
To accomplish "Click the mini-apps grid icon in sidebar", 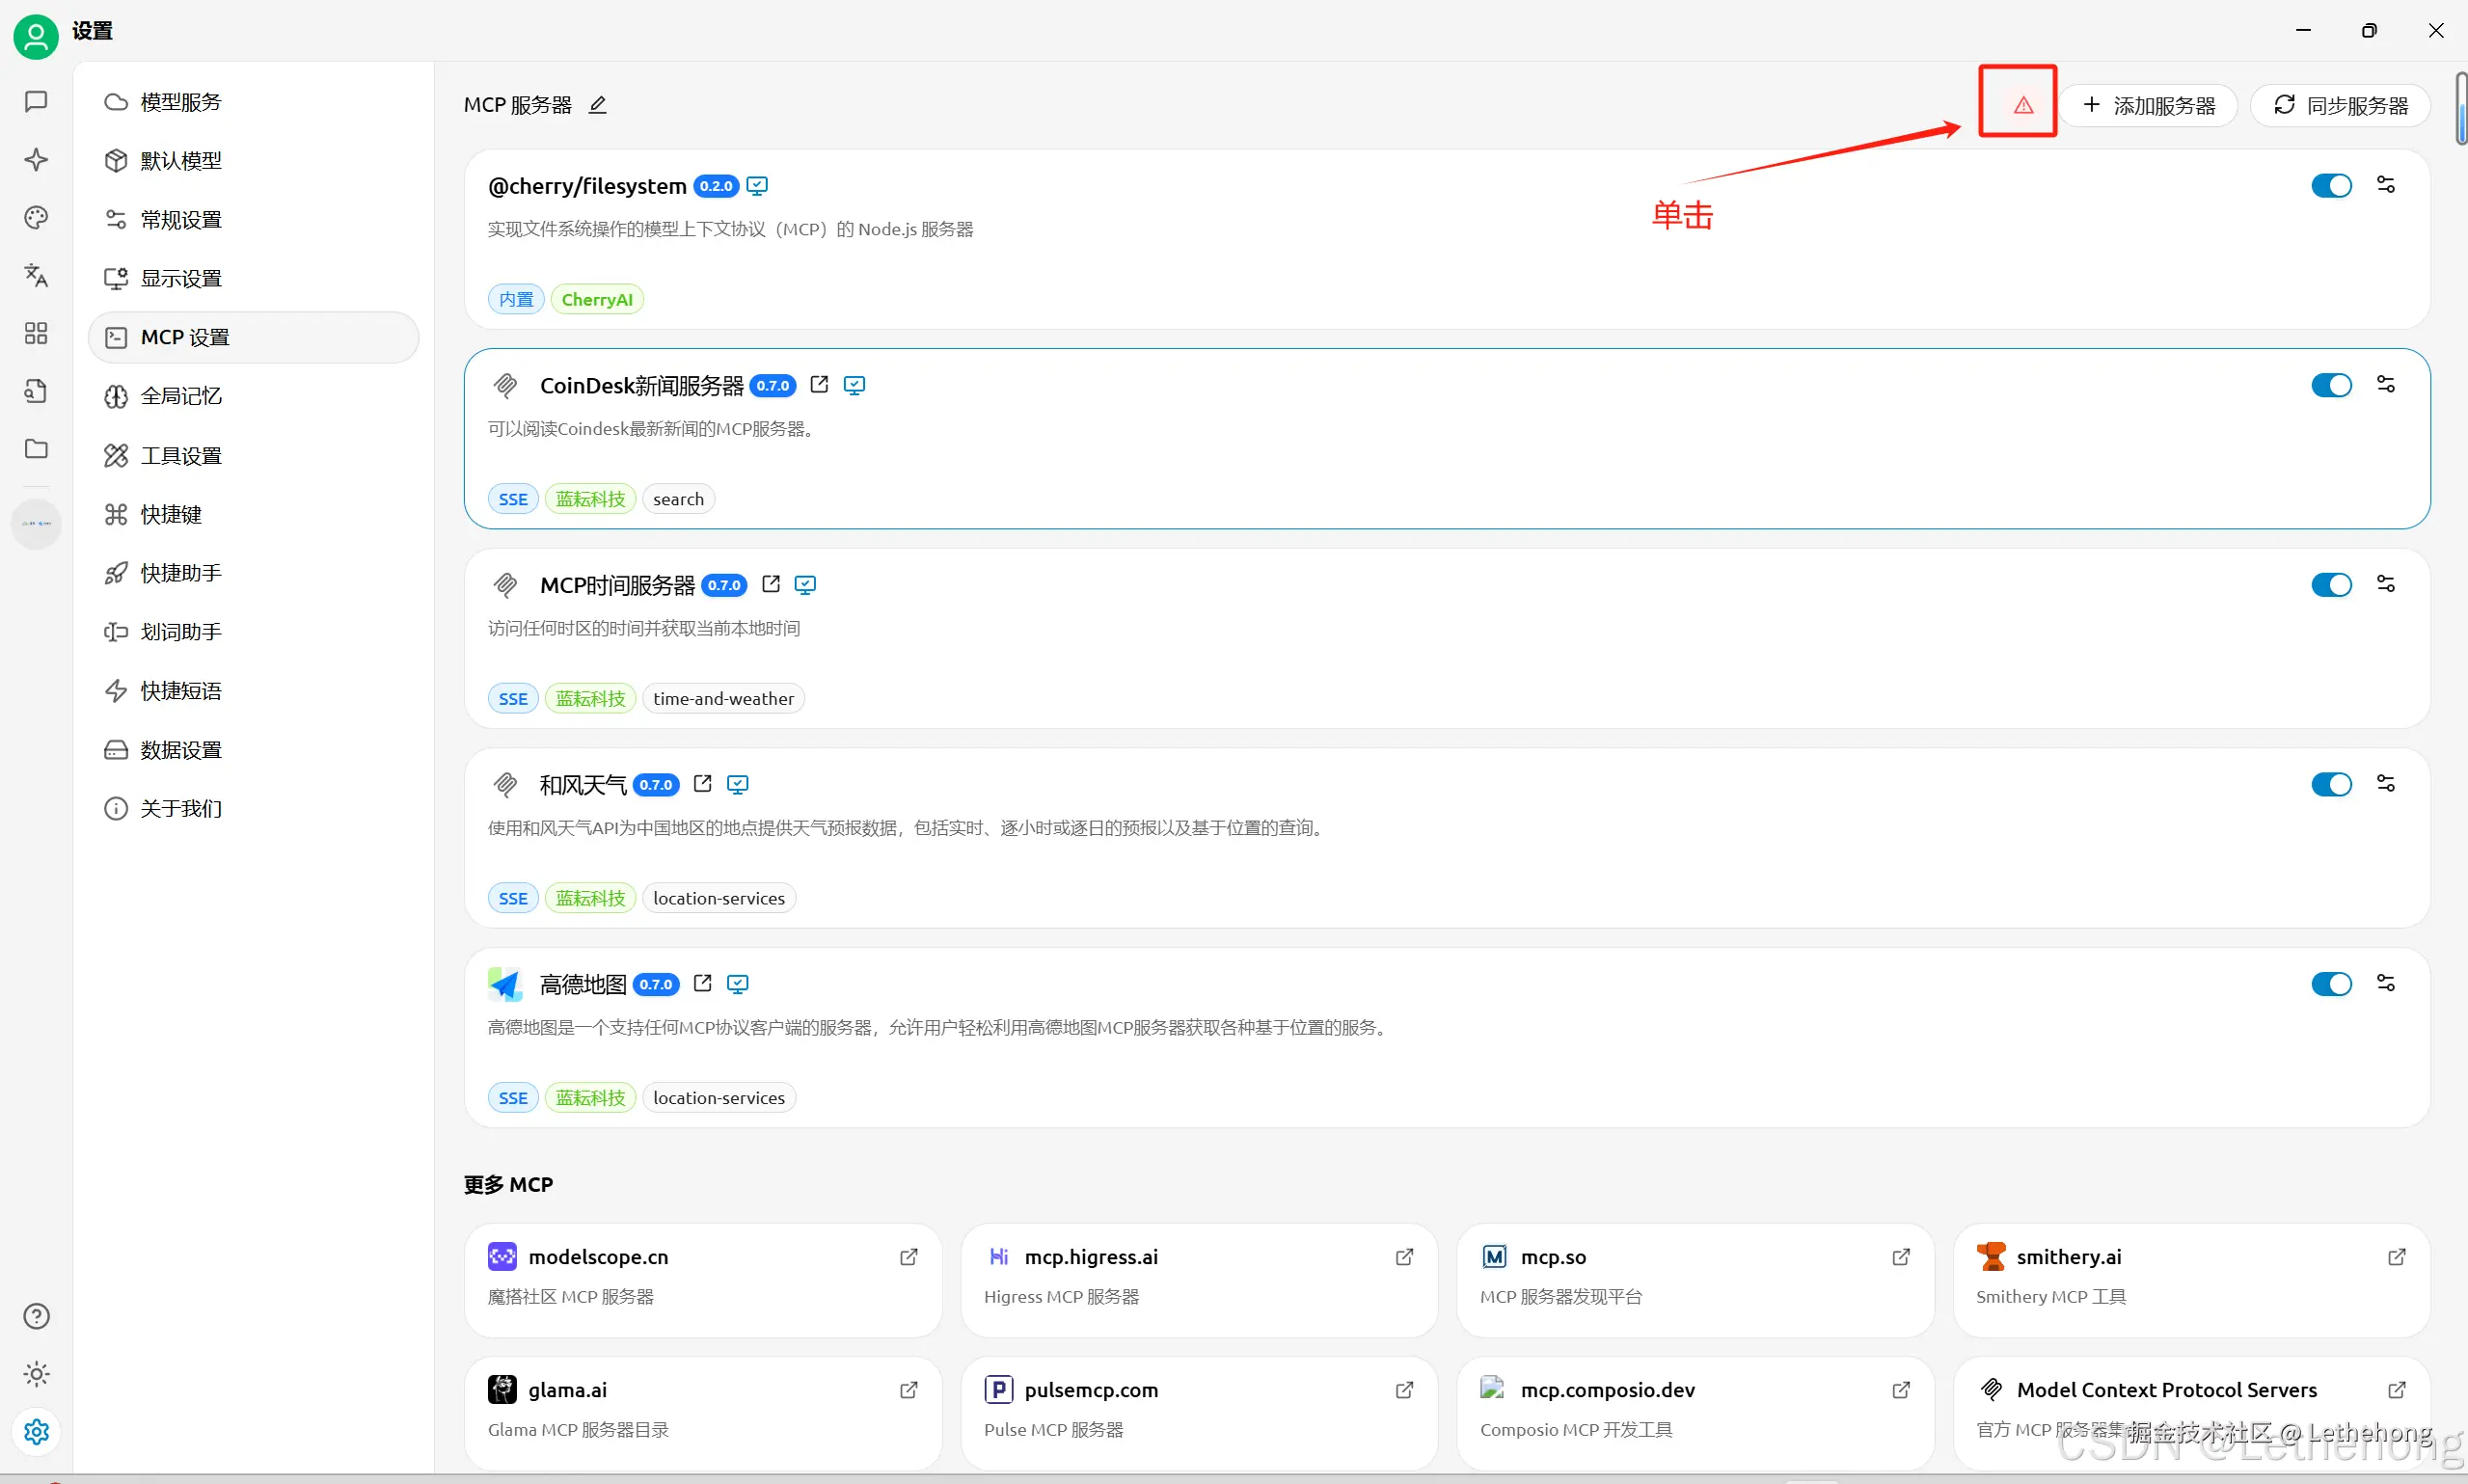I will coord(36,333).
